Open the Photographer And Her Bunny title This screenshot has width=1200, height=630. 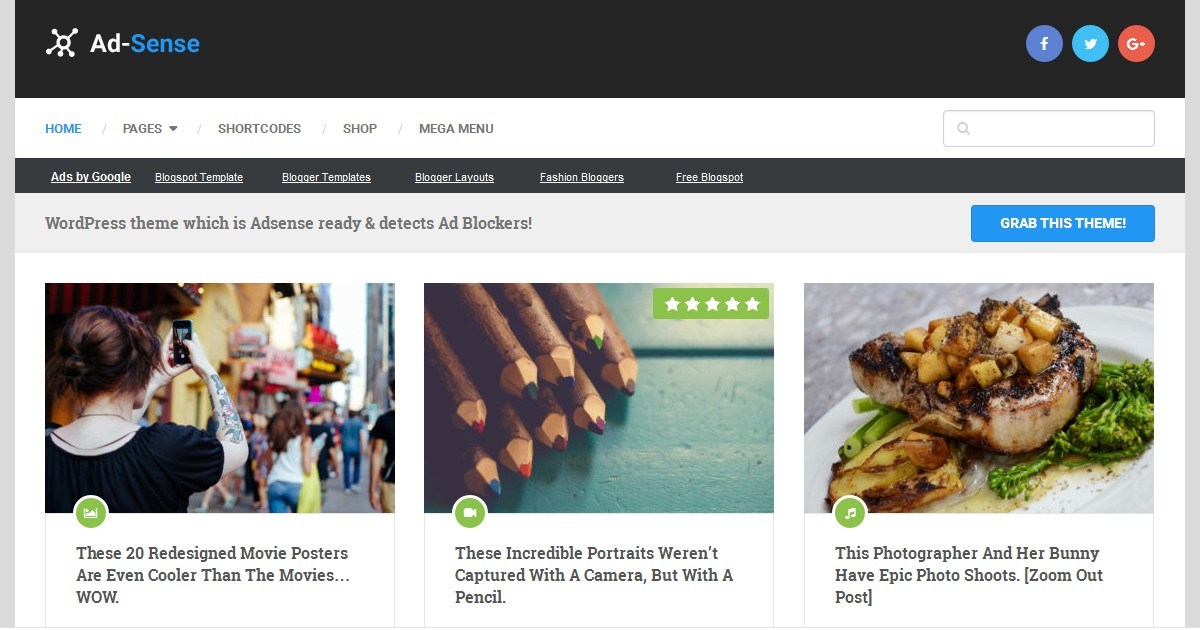tap(969, 575)
